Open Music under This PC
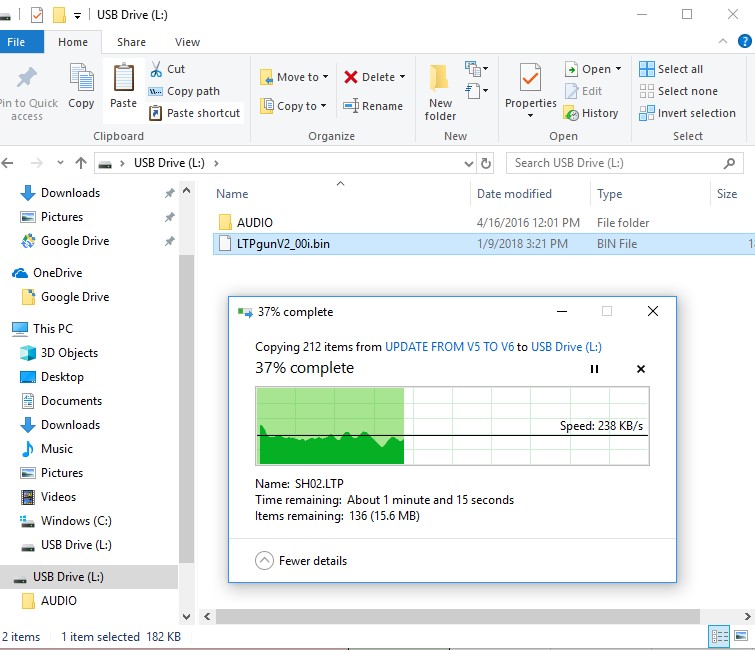The width and height of the screenshot is (755, 650). click(x=56, y=449)
